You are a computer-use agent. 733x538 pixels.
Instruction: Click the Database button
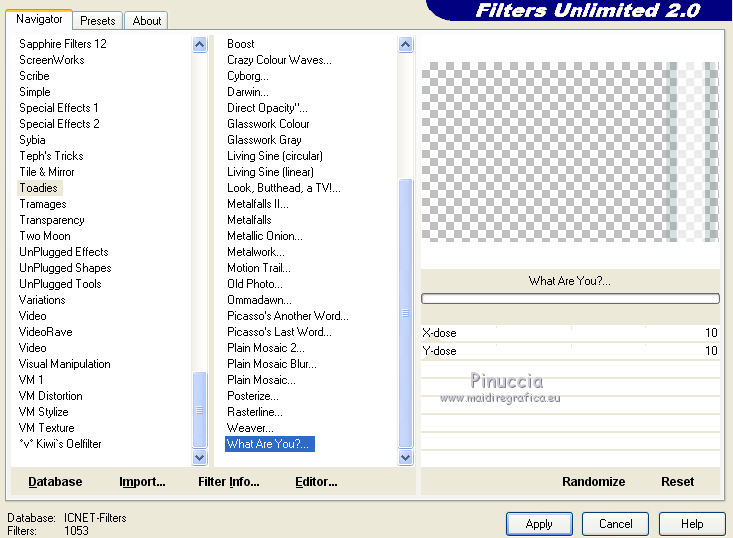pos(55,482)
